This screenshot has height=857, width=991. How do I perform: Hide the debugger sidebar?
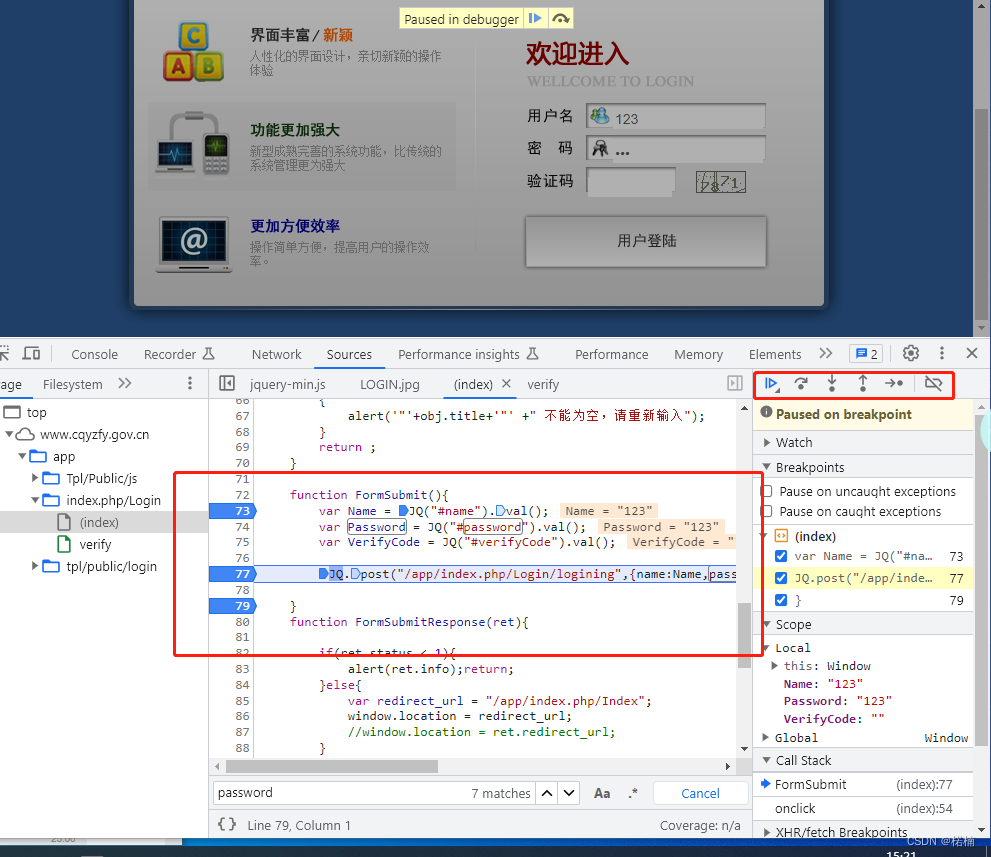734,384
